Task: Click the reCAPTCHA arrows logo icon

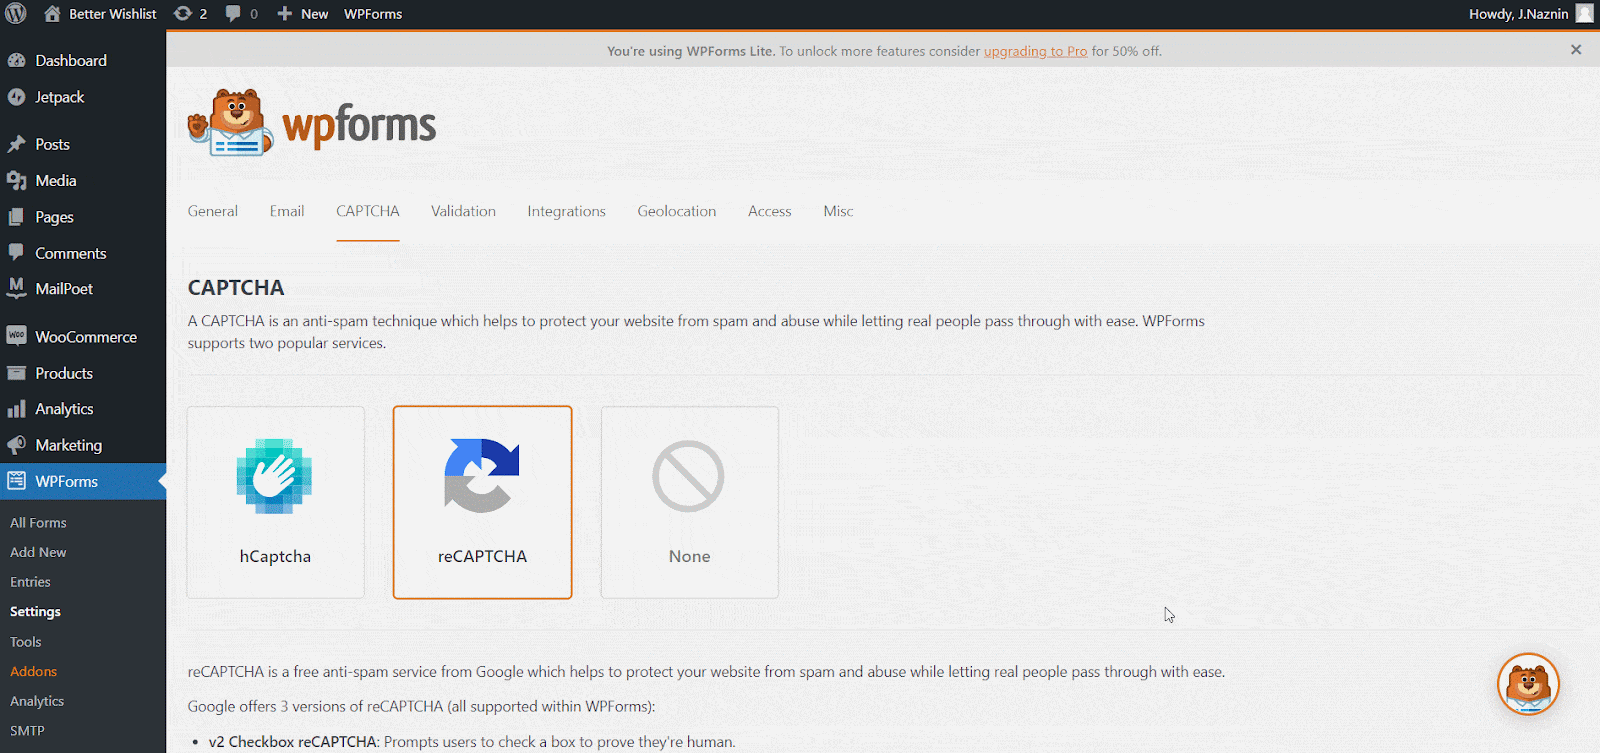Action: (x=482, y=476)
